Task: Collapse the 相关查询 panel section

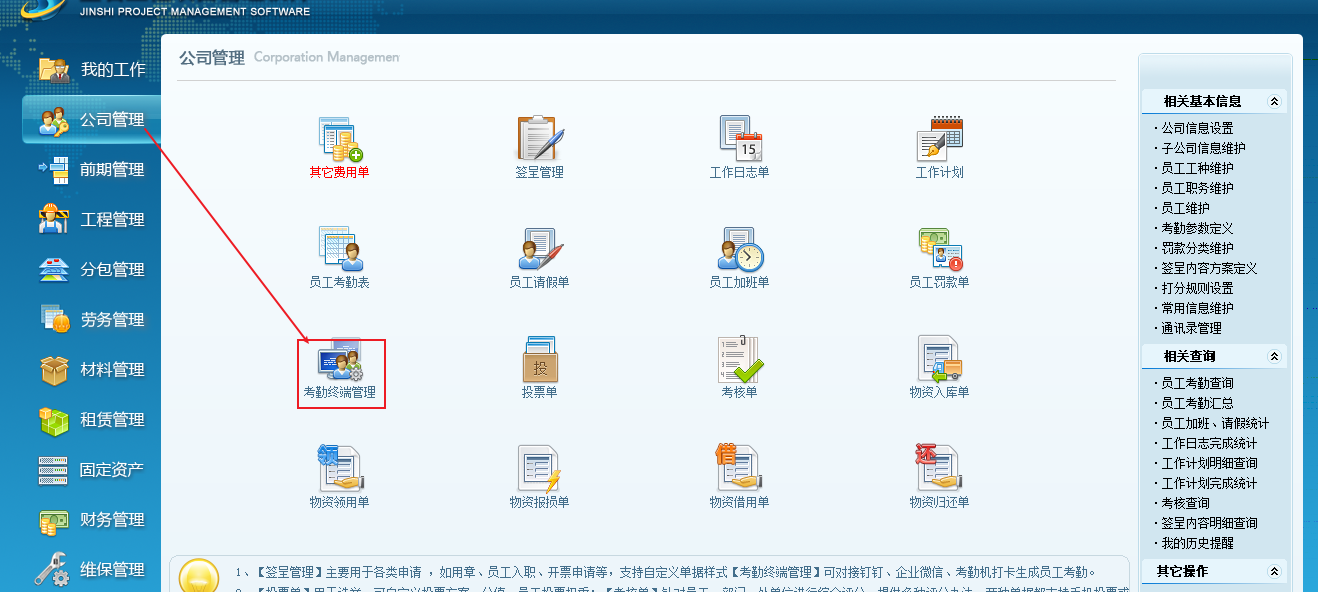Action: (1273, 356)
